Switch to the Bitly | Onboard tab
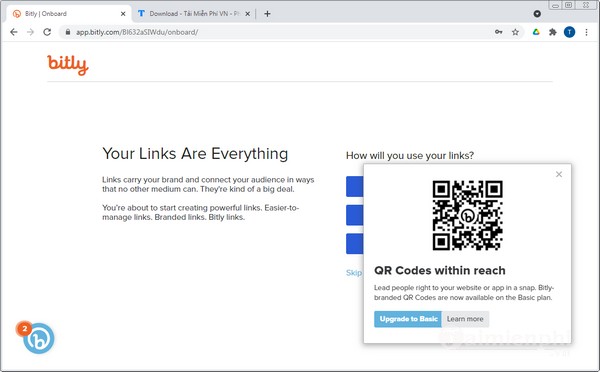 (x=69, y=14)
